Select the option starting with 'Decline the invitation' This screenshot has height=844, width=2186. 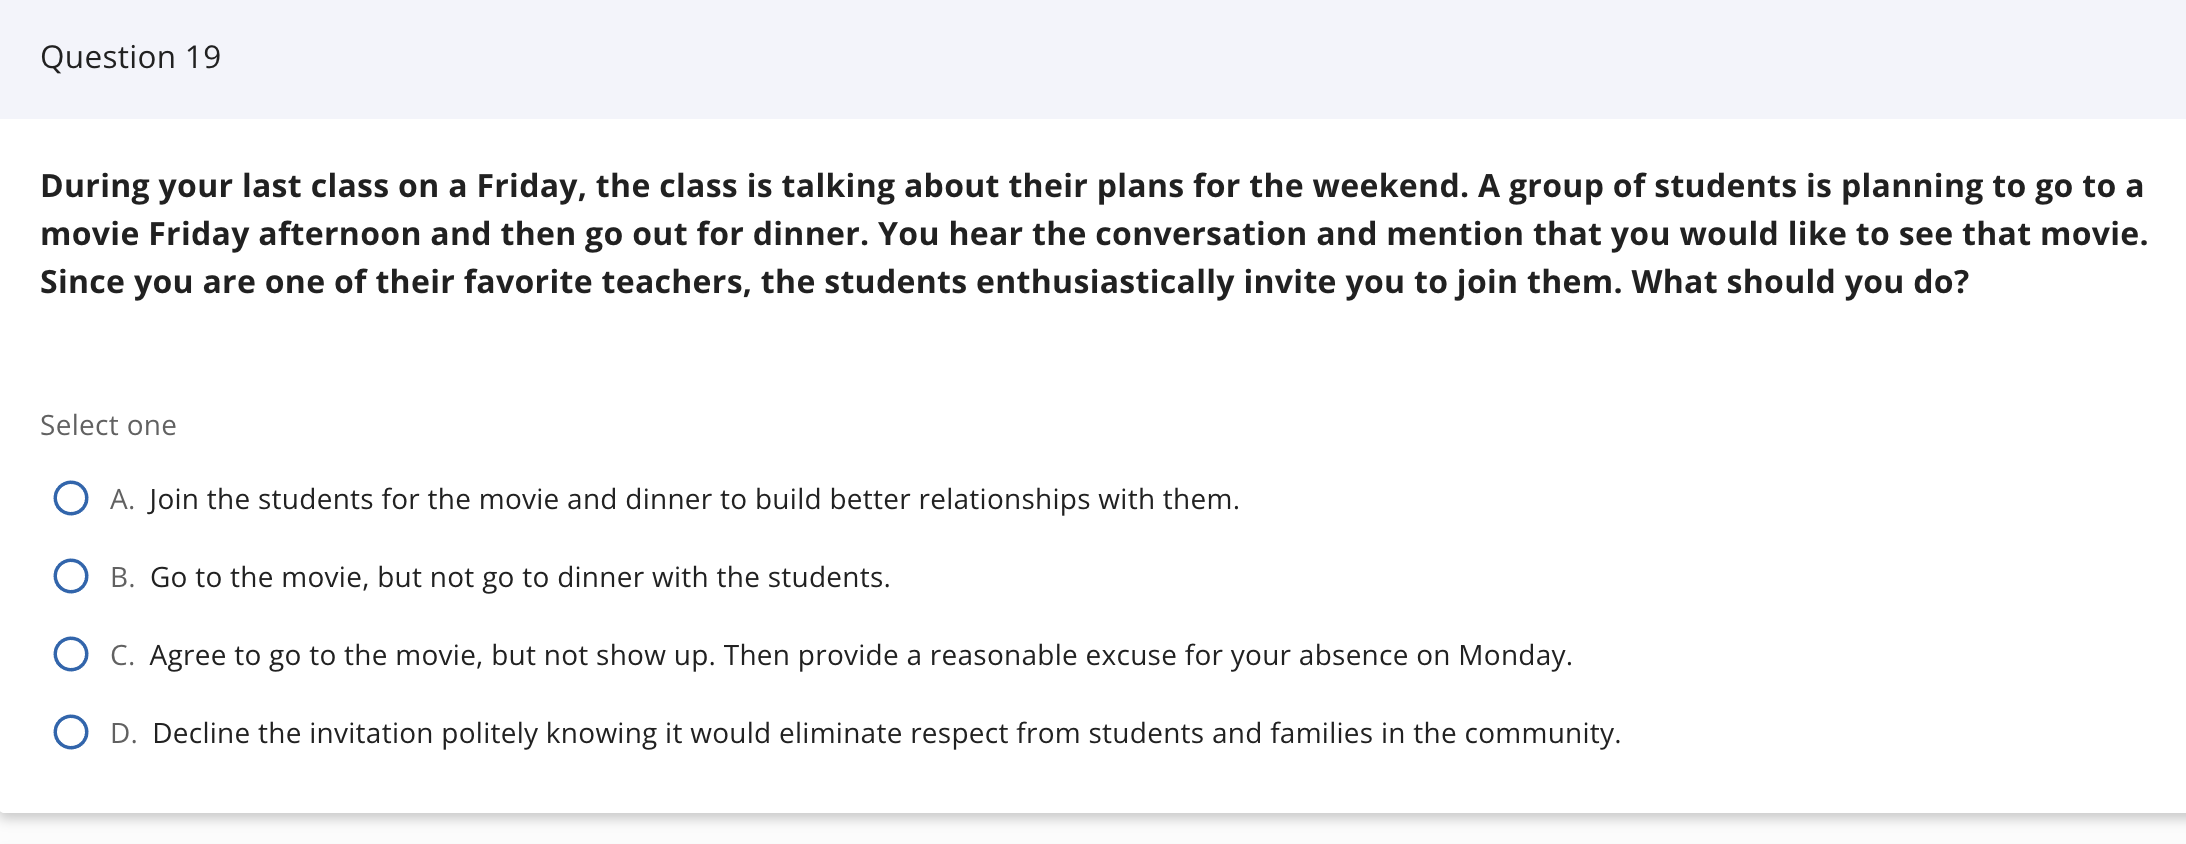tap(886, 732)
